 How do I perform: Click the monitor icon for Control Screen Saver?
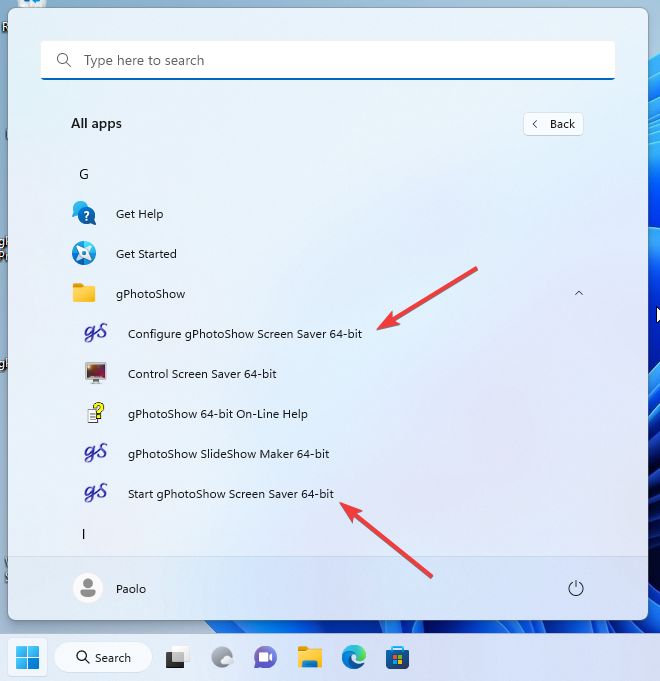tap(96, 373)
